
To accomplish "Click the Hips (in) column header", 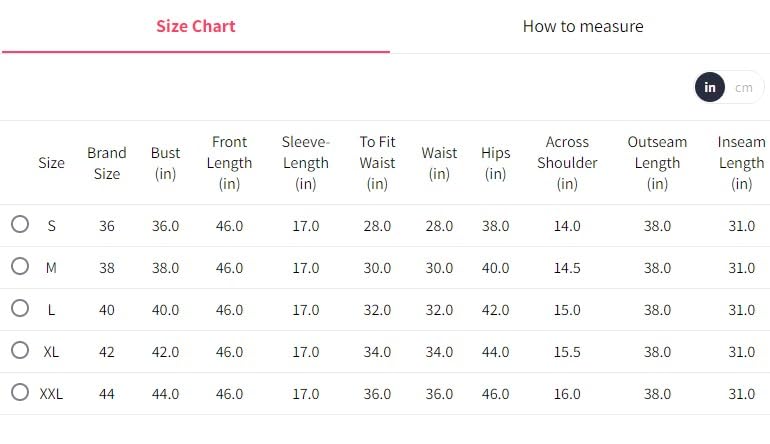I will (495, 163).
